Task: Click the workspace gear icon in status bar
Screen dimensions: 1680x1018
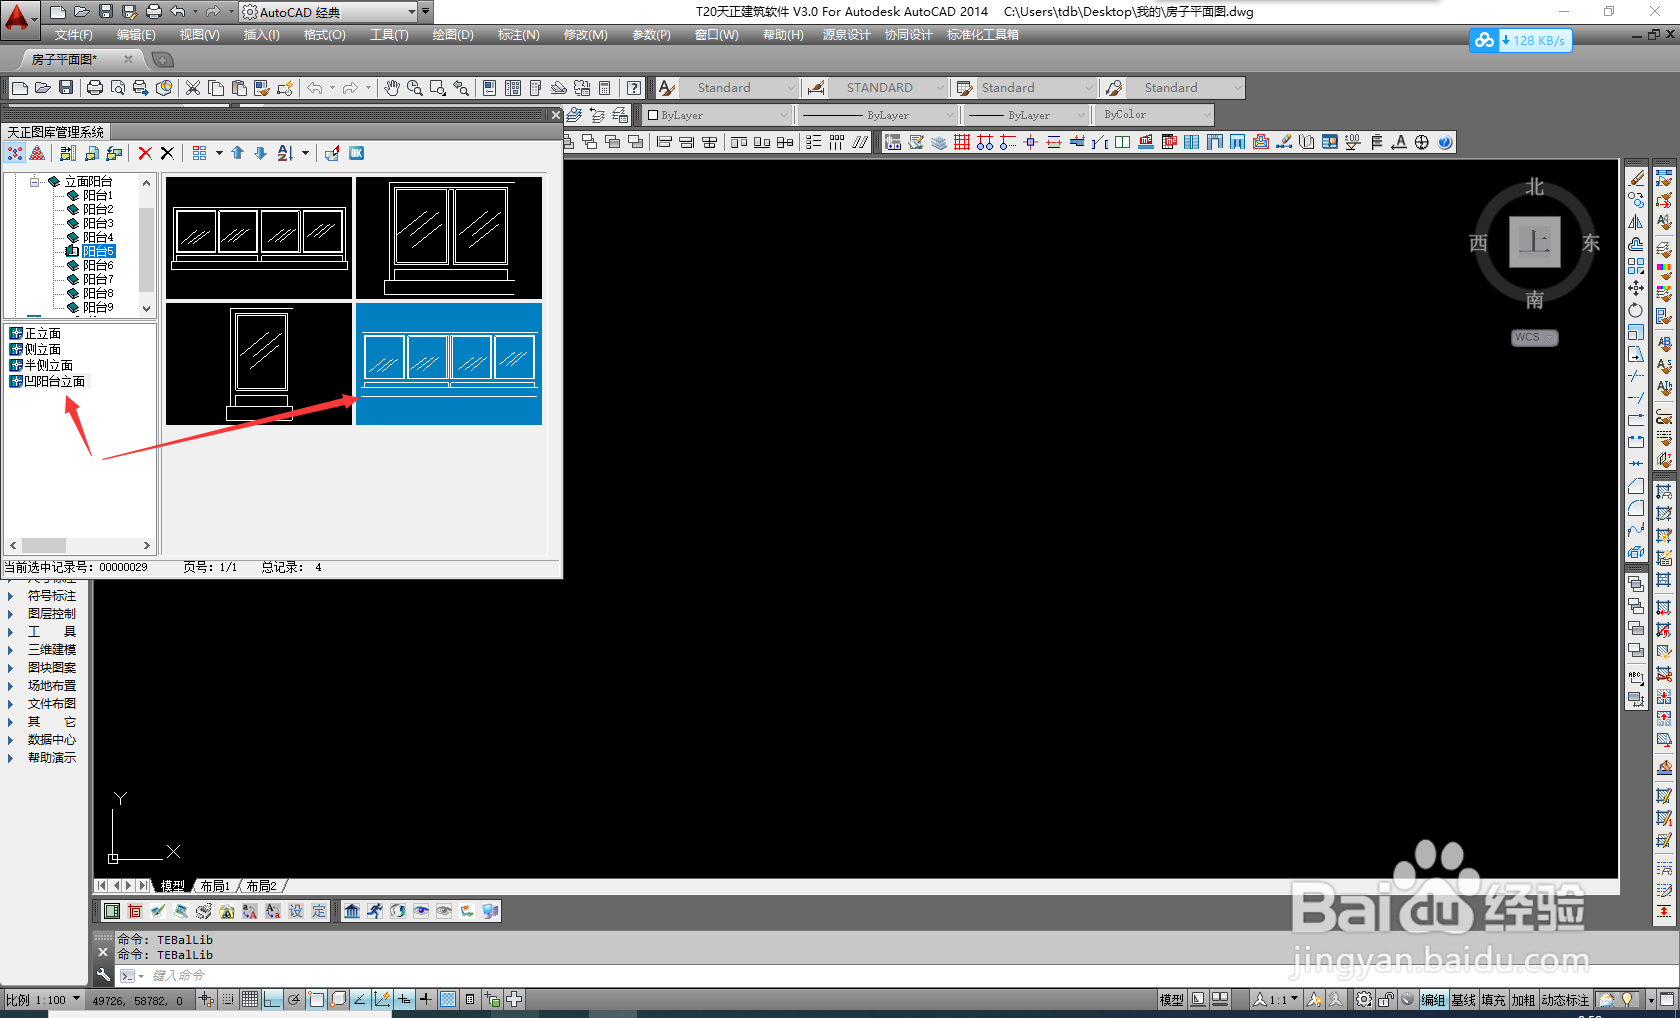Action: click(x=1364, y=999)
